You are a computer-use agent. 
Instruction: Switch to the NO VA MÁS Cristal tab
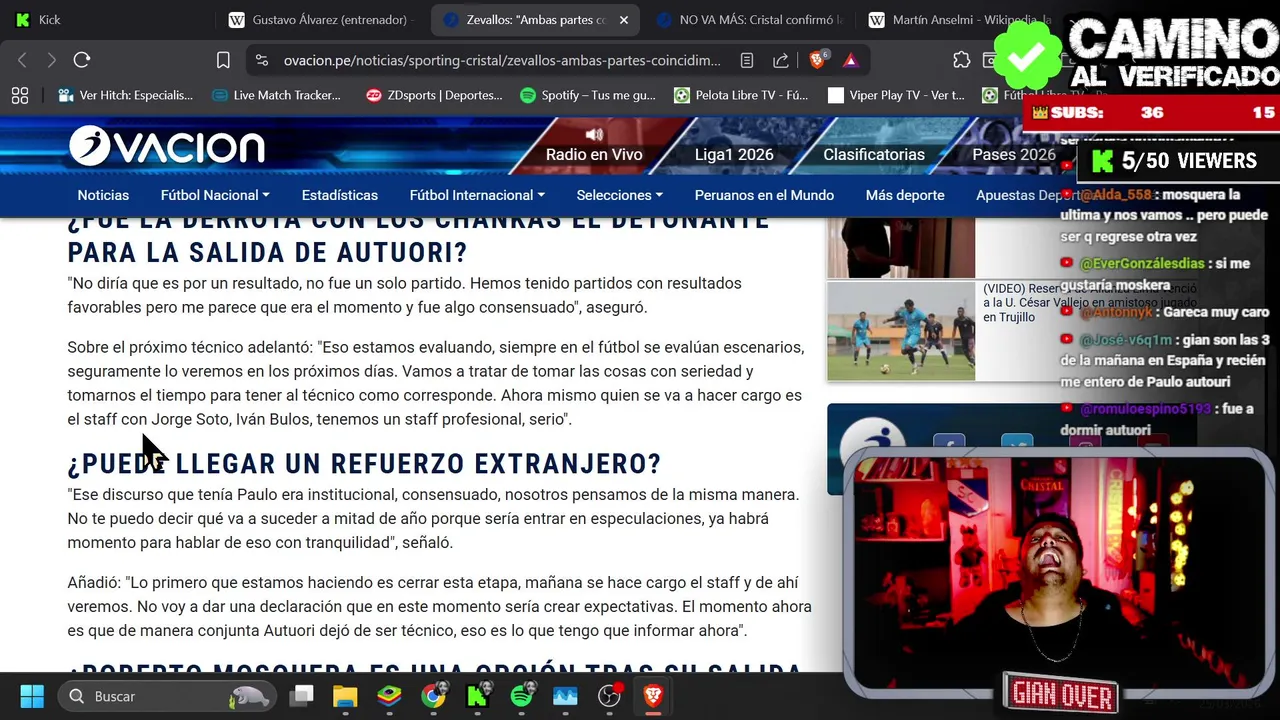point(750,20)
